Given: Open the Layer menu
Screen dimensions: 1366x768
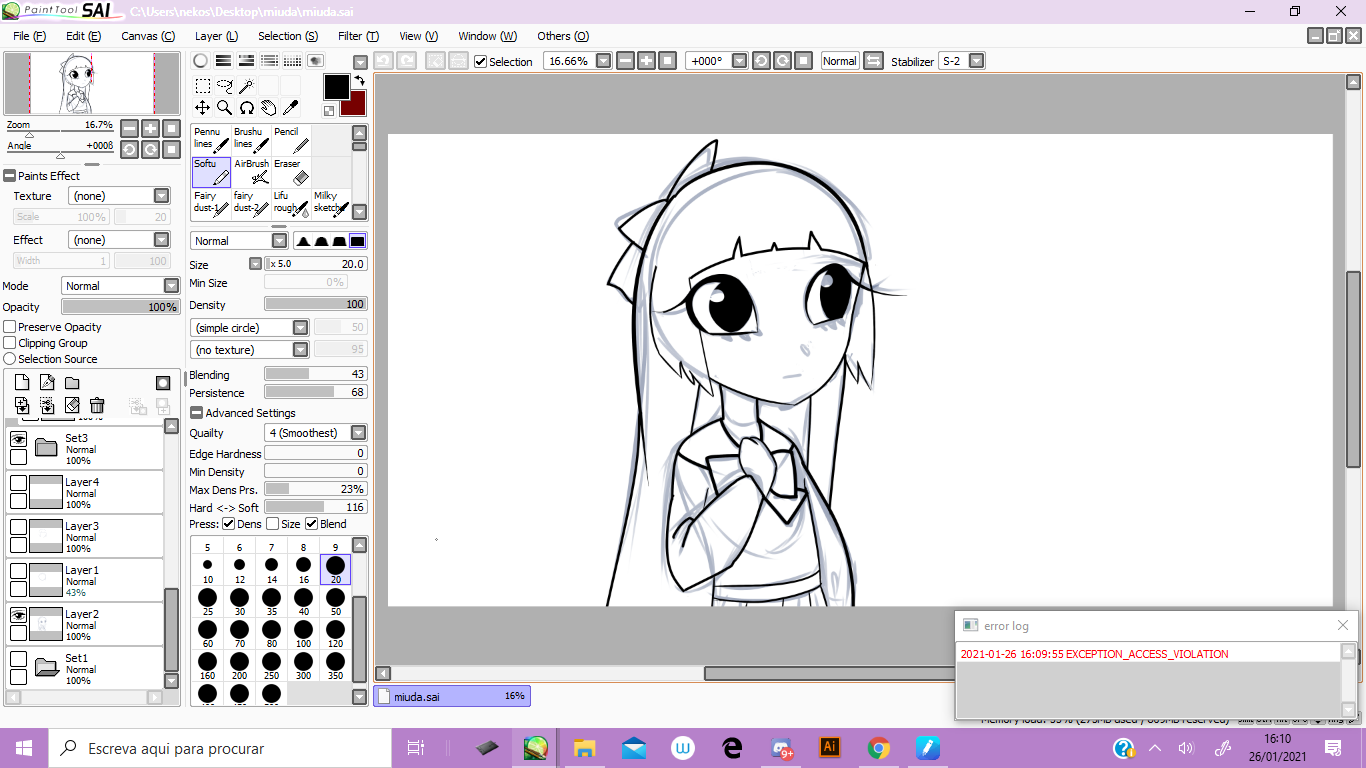Looking at the screenshot, I should [x=216, y=36].
